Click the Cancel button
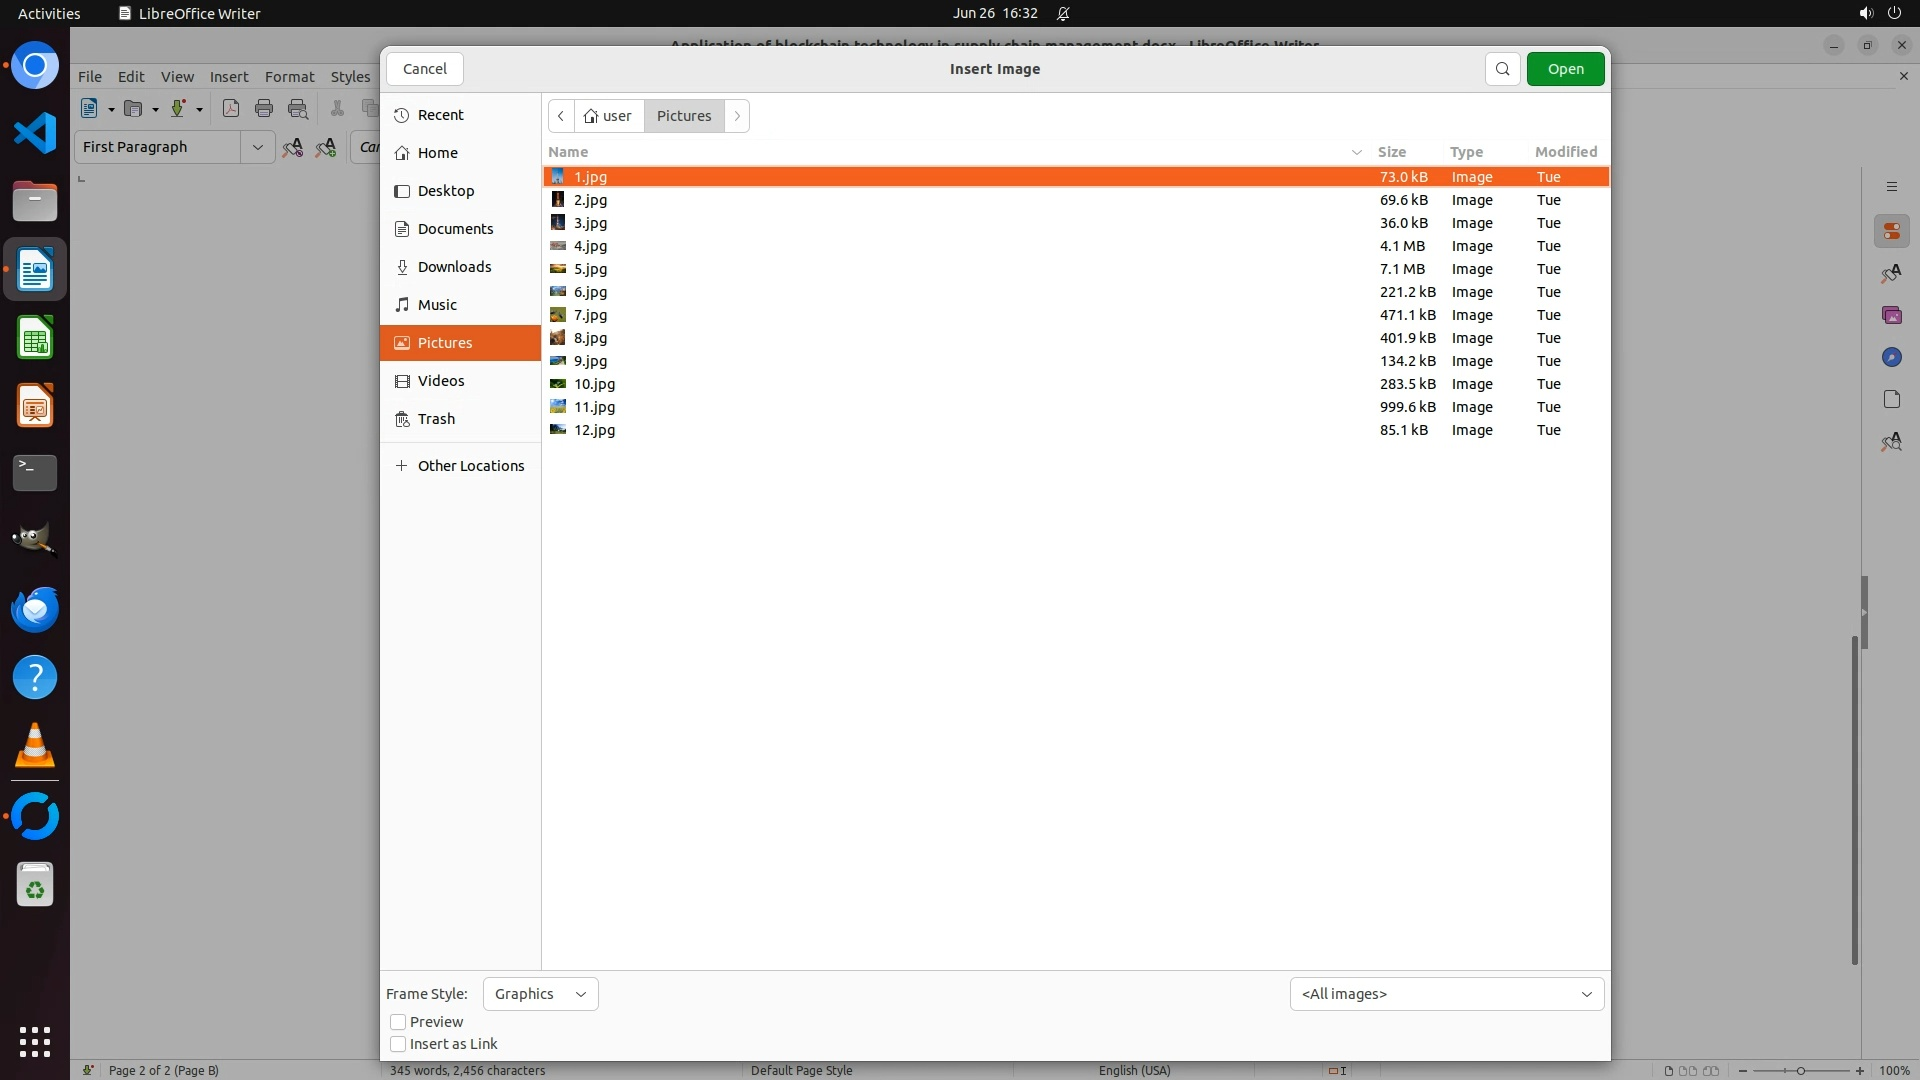The height and width of the screenshot is (1080, 1920). (425, 69)
